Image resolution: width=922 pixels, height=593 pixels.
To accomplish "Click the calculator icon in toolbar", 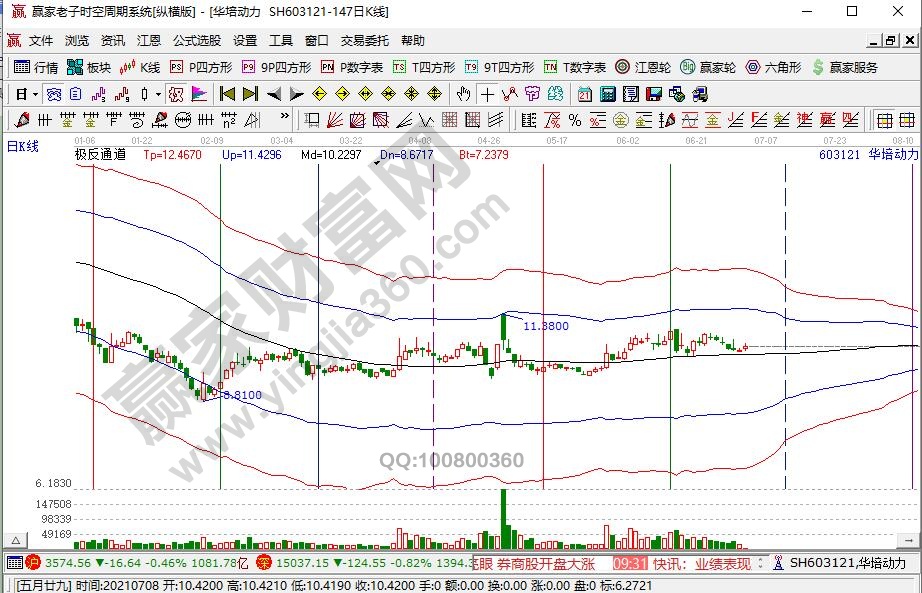I will 607,94.
